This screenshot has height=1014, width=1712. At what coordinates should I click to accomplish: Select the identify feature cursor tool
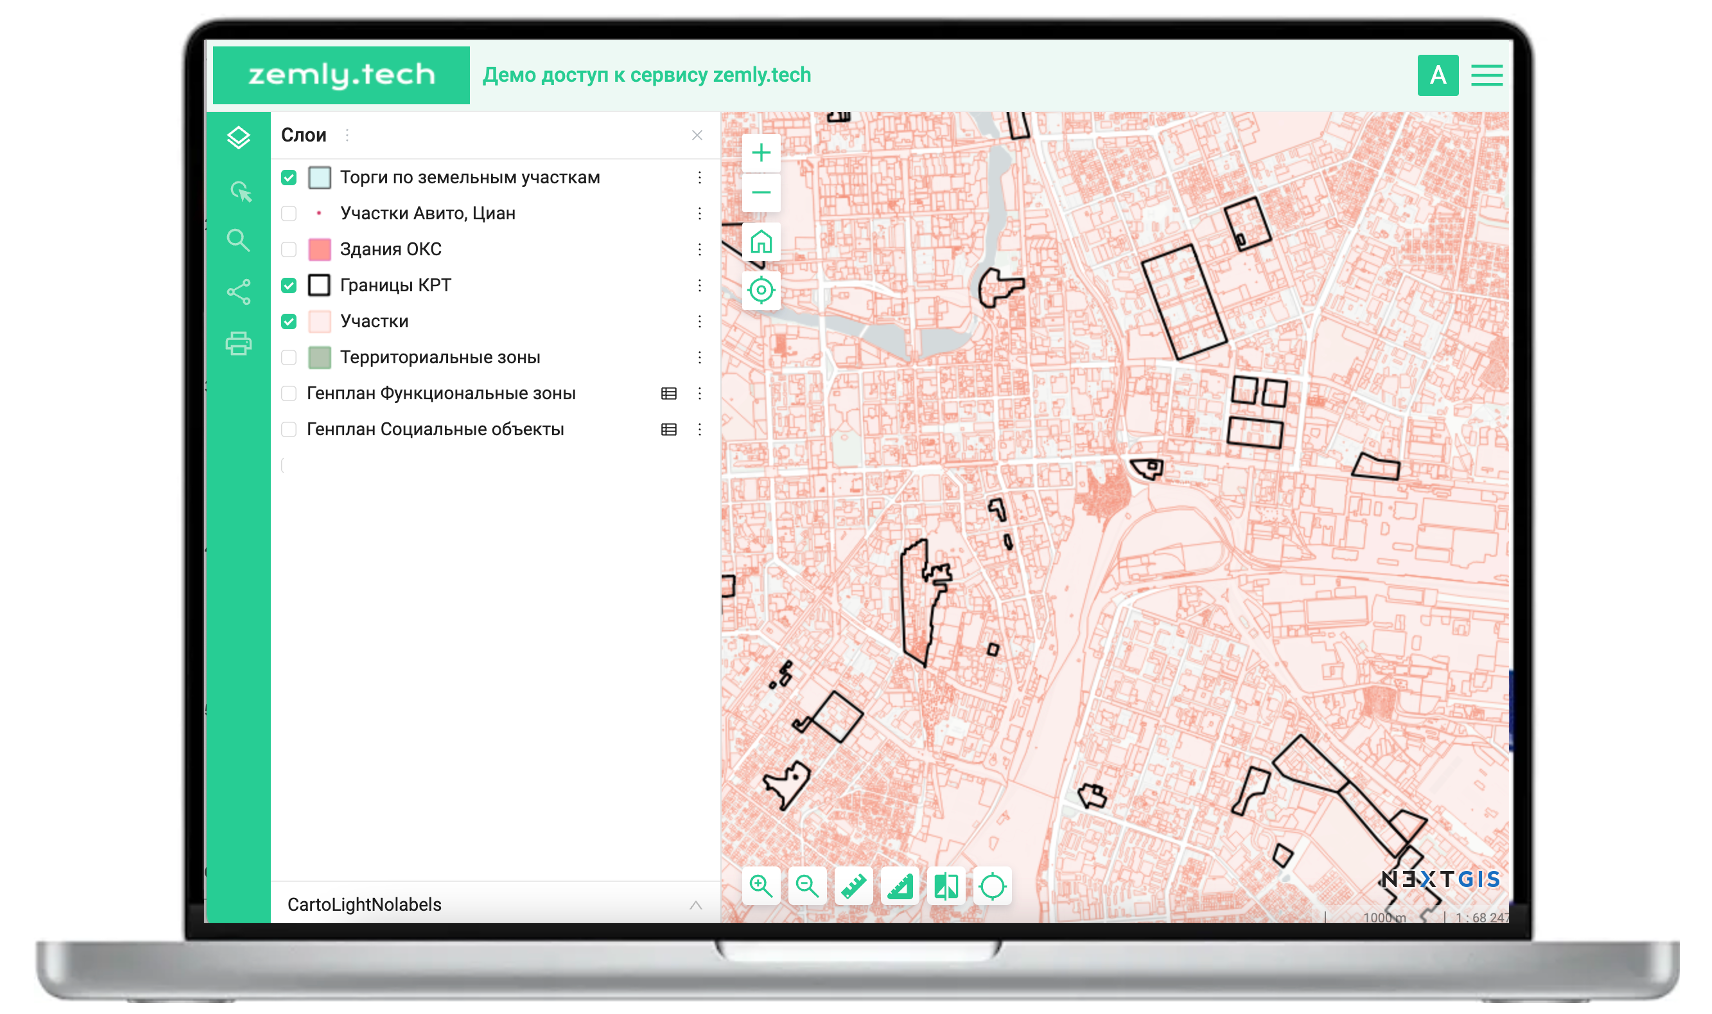pos(240,191)
